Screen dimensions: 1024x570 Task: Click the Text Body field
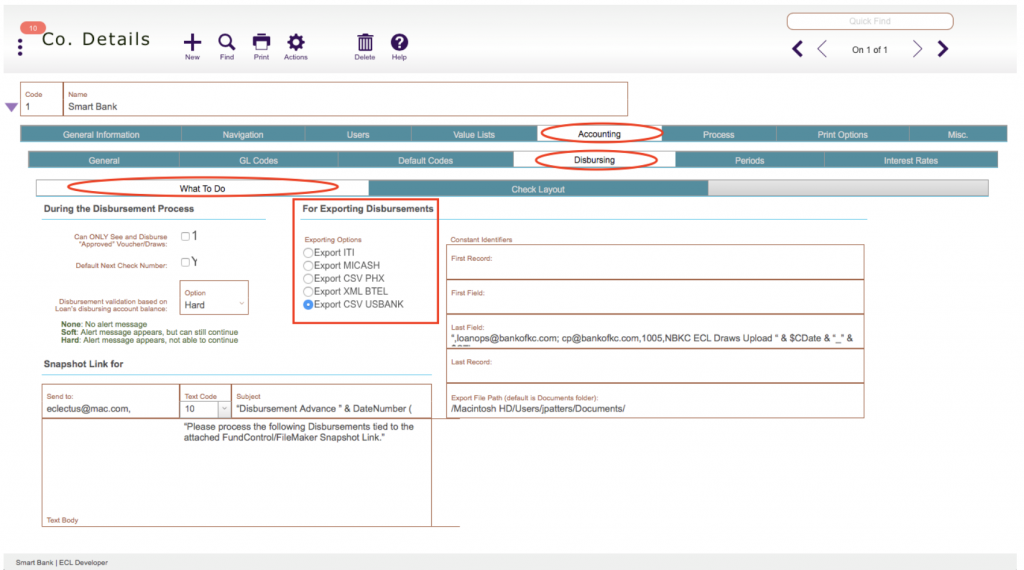tap(236, 473)
